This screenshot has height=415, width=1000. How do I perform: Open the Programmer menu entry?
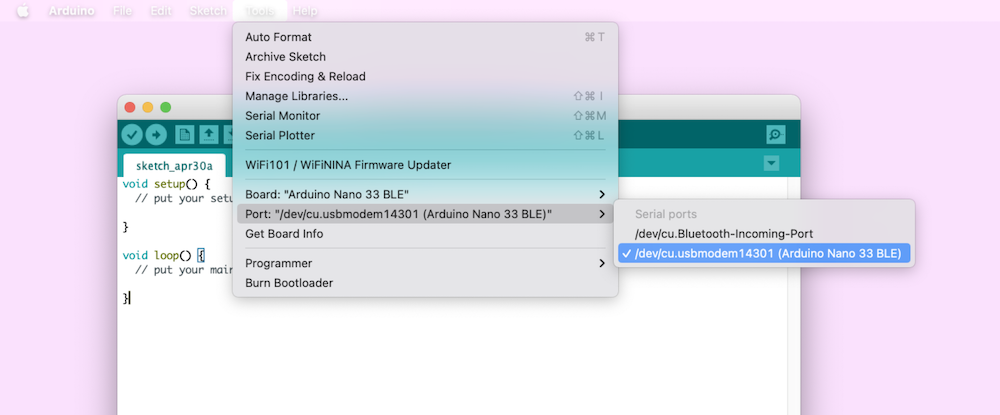(425, 263)
